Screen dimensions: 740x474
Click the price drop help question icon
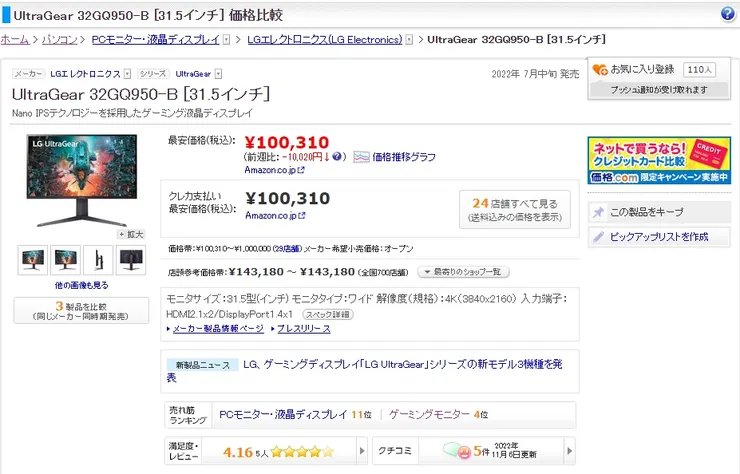(x=336, y=156)
